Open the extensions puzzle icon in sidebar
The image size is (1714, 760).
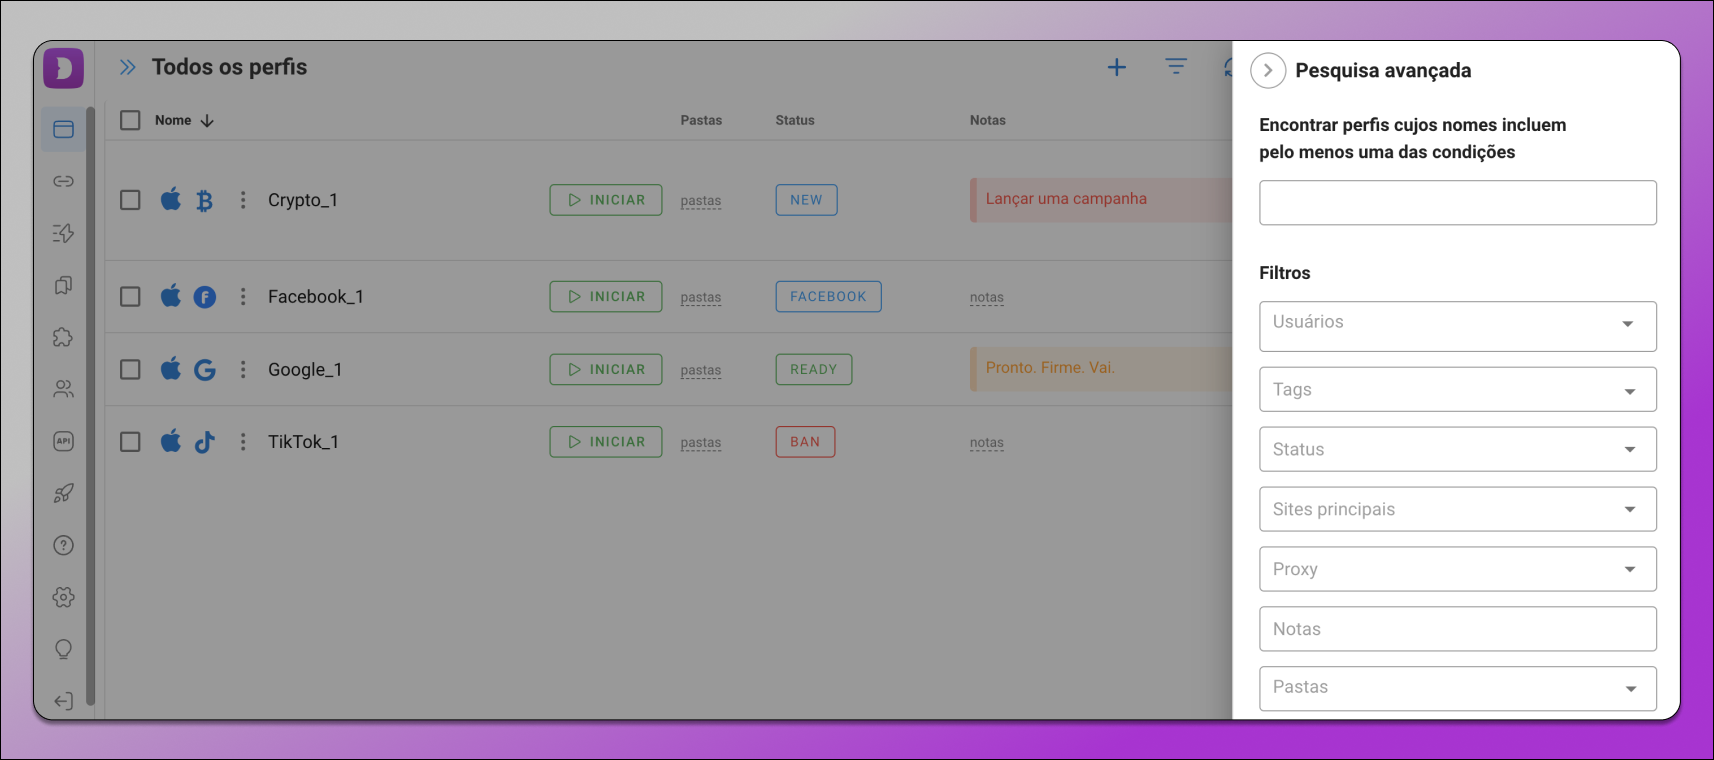[64, 337]
